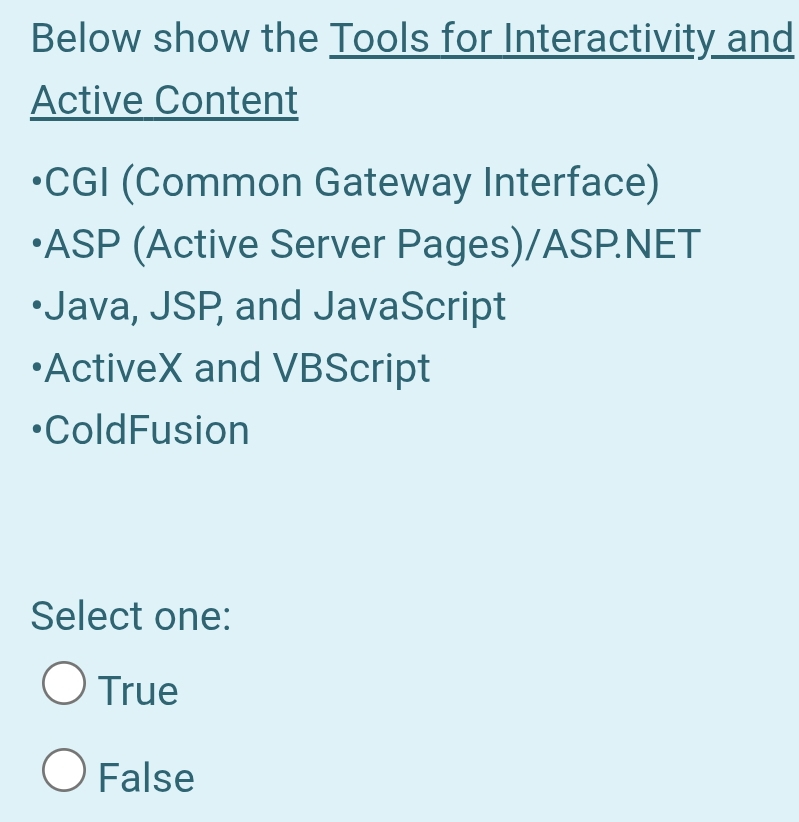Click the words "Below show the"
Image resolution: width=799 pixels, height=822 pixels.
175,39
